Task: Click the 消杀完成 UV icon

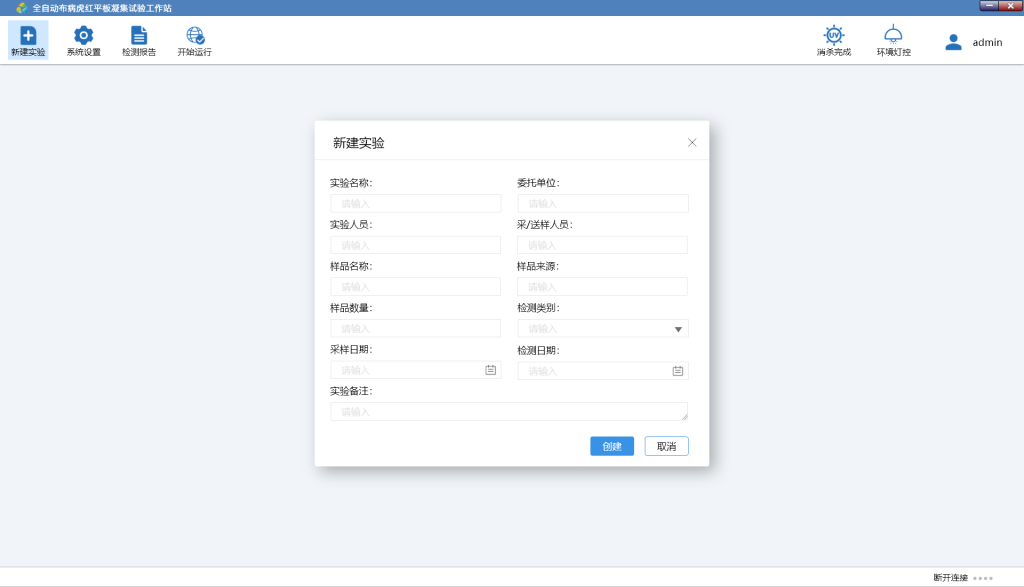Action: click(x=833, y=35)
